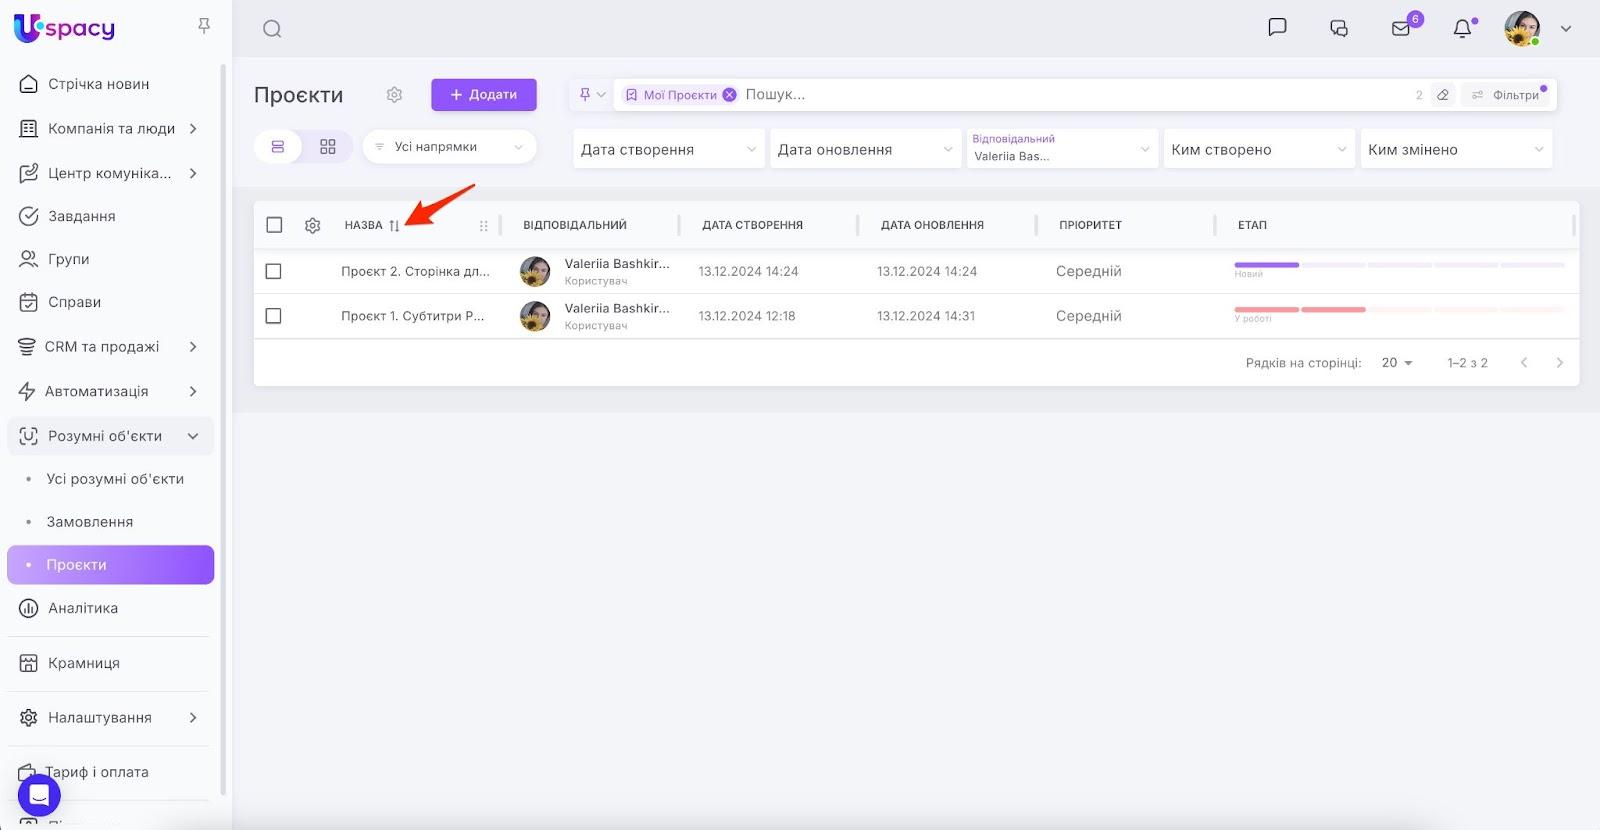Toggle the select-all checkbox in table header

[x=274, y=225]
